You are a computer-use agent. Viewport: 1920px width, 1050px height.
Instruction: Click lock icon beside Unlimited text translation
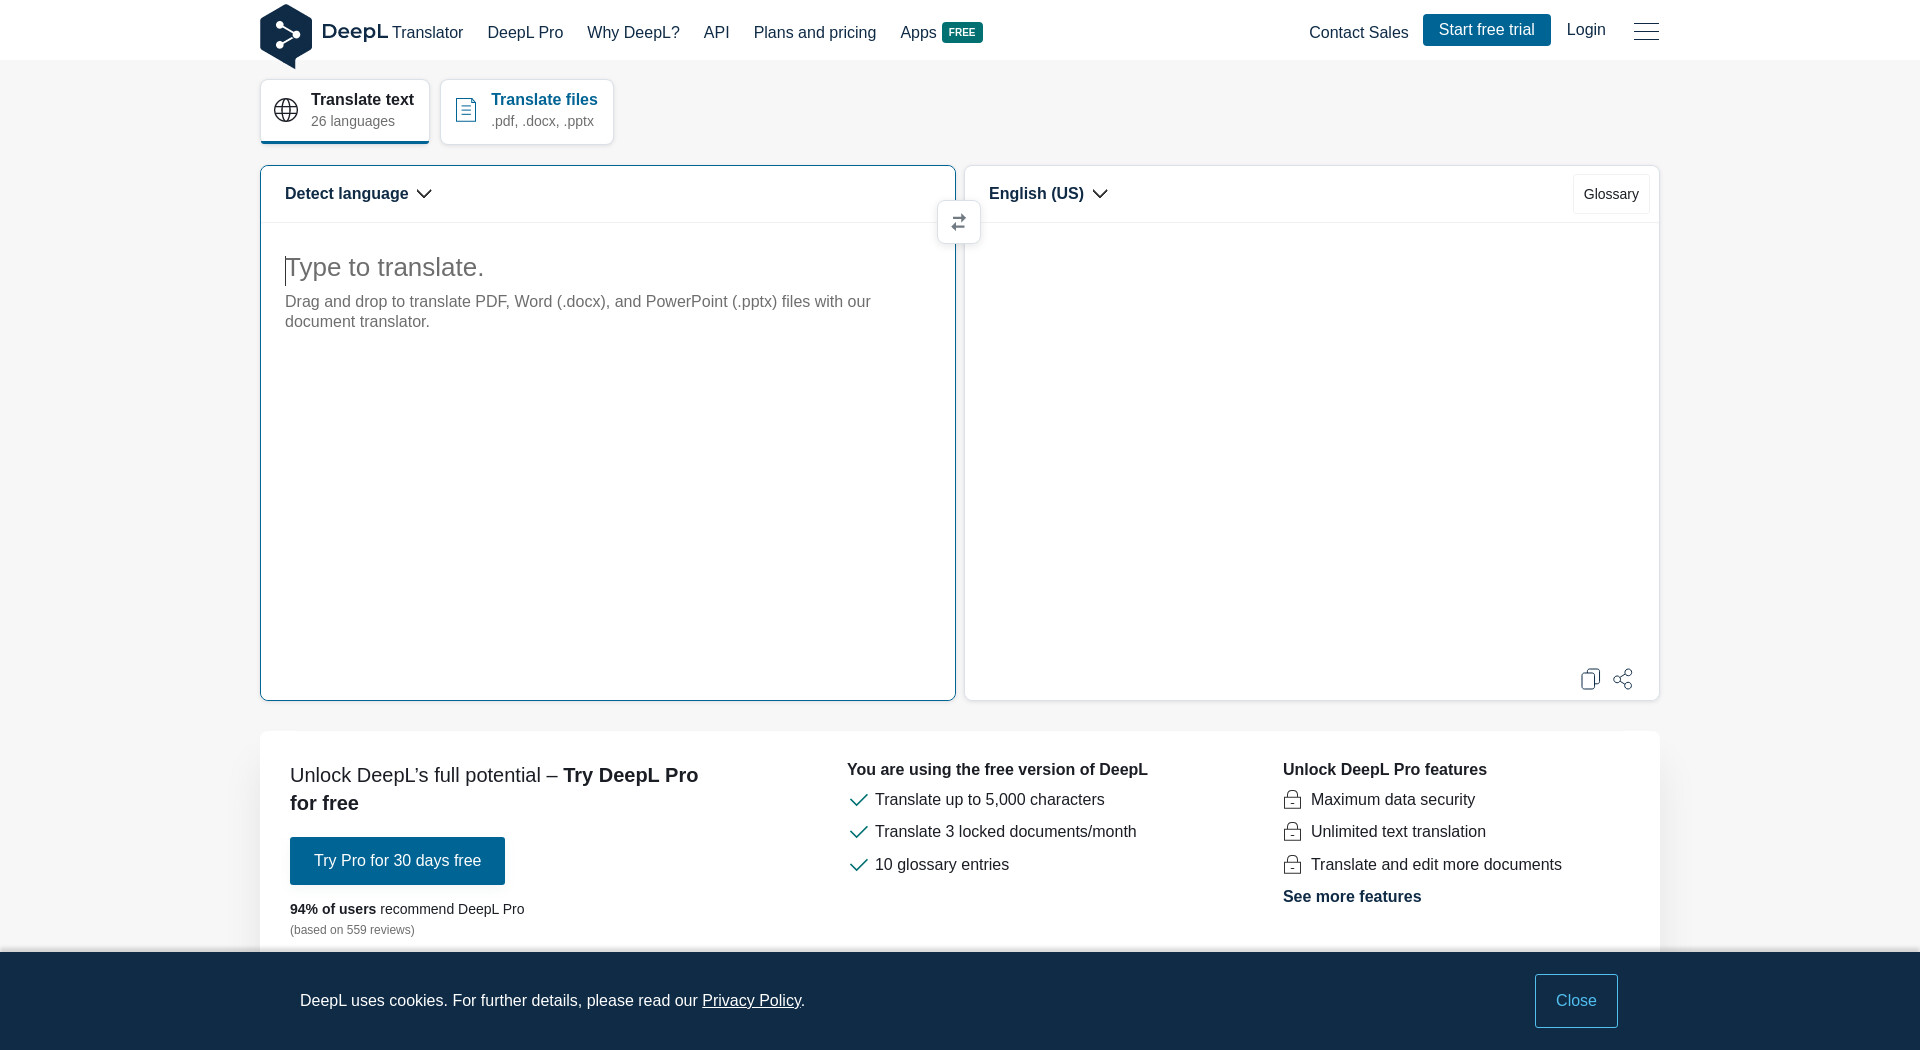coord(1292,832)
